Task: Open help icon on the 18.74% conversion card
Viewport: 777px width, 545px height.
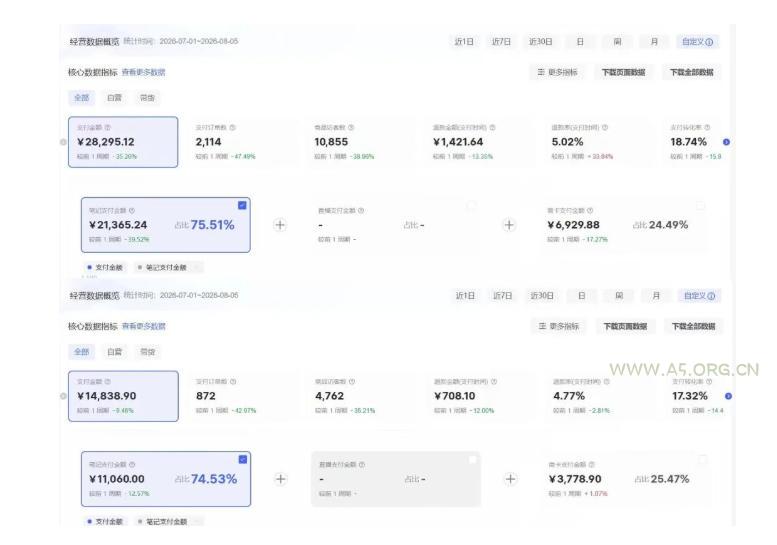Action: pos(707,127)
